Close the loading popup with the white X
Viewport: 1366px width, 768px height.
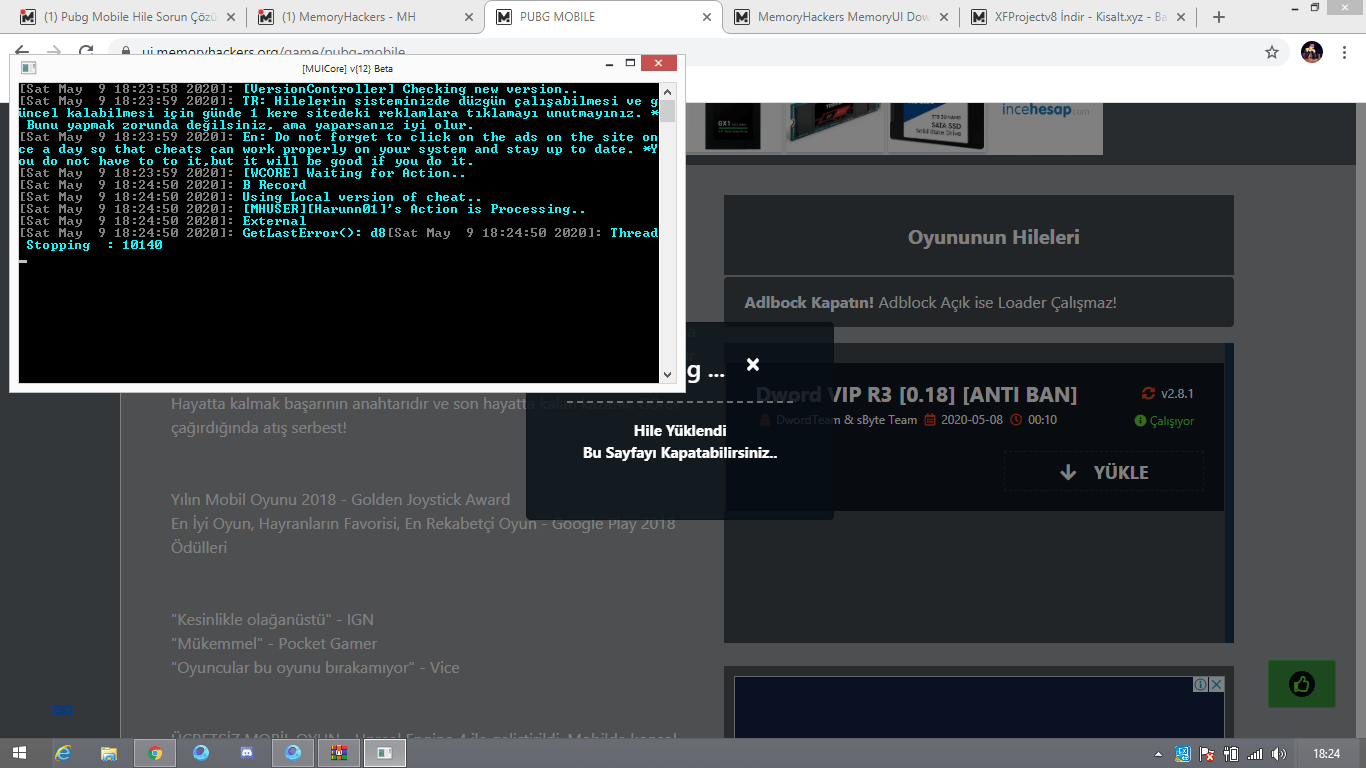[753, 364]
